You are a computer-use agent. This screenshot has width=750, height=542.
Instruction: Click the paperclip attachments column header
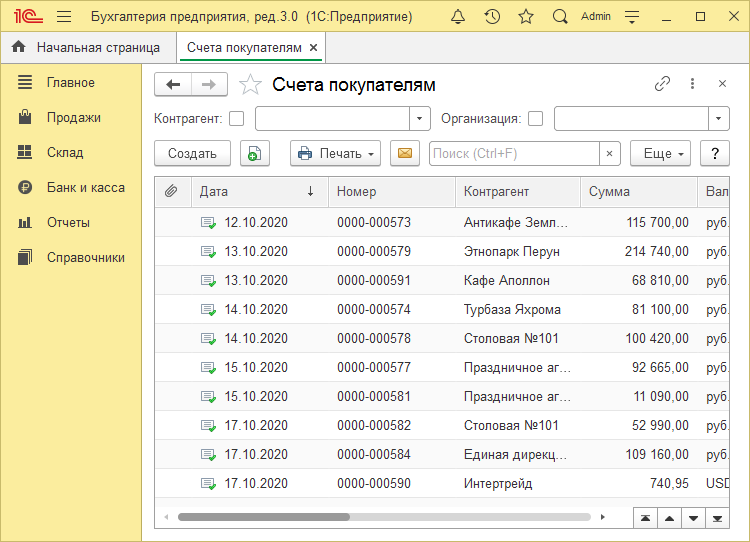click(x=171, y=191)
